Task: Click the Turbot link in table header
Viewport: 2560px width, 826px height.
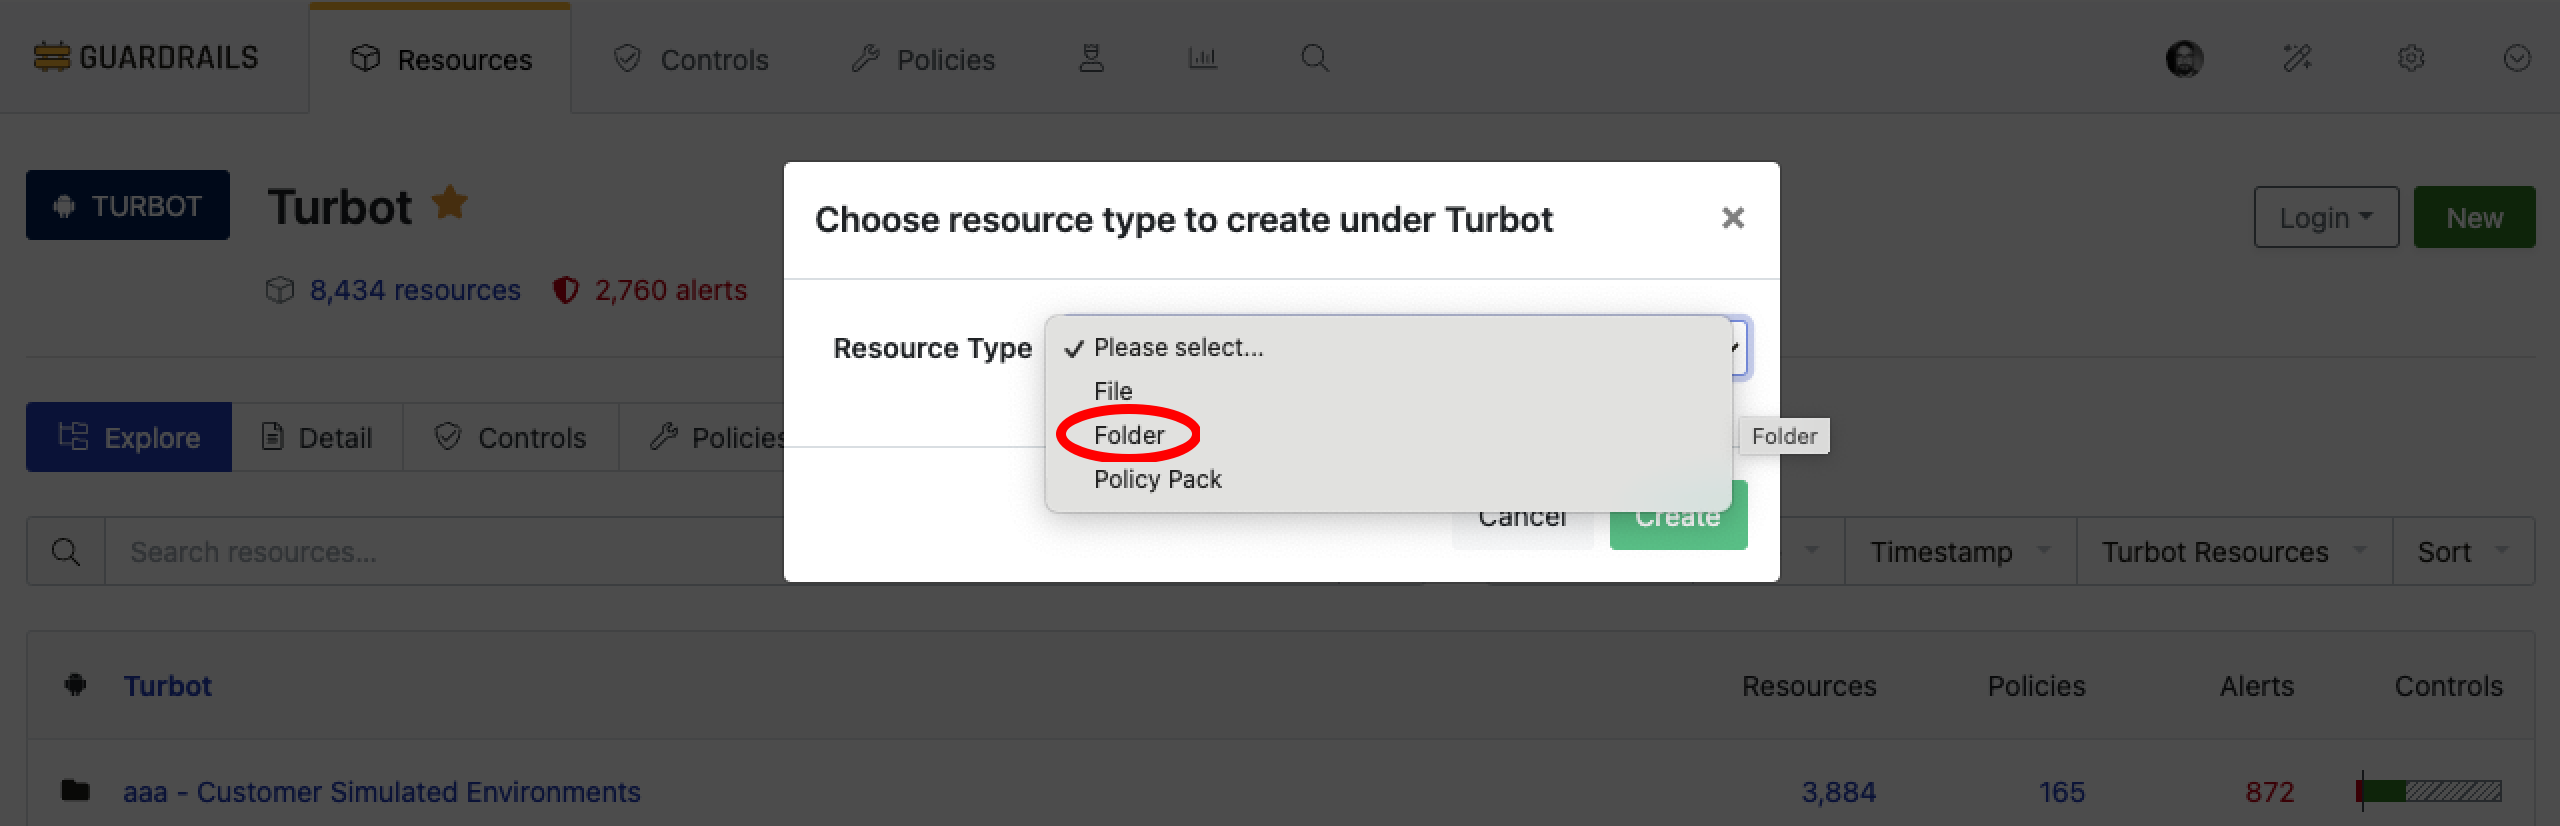Action: click(x=167, y=686)
